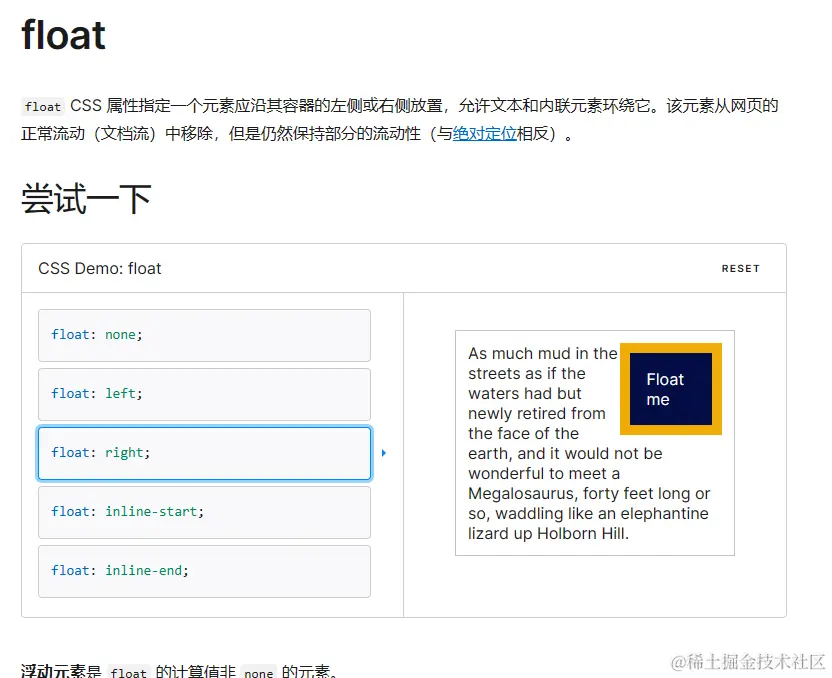Click the inline float code badge

42,106
